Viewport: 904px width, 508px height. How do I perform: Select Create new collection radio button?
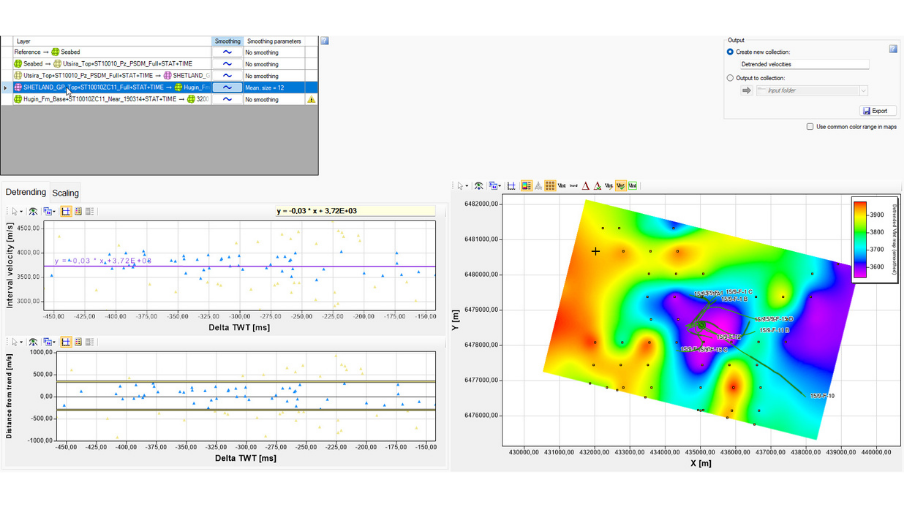(730, 52)
